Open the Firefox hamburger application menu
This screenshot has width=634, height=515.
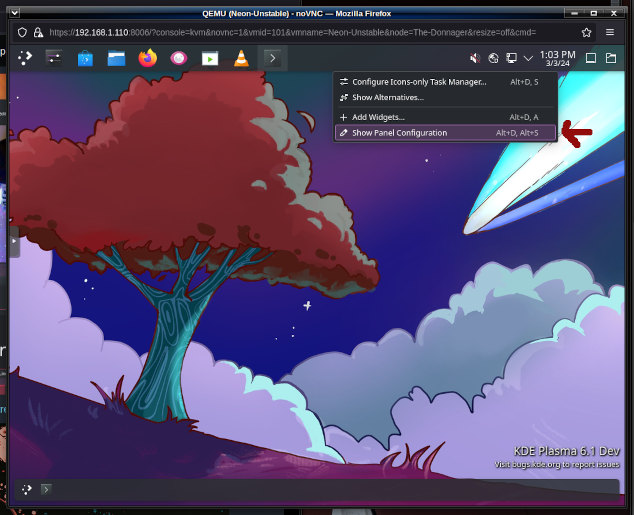(610, 32)
